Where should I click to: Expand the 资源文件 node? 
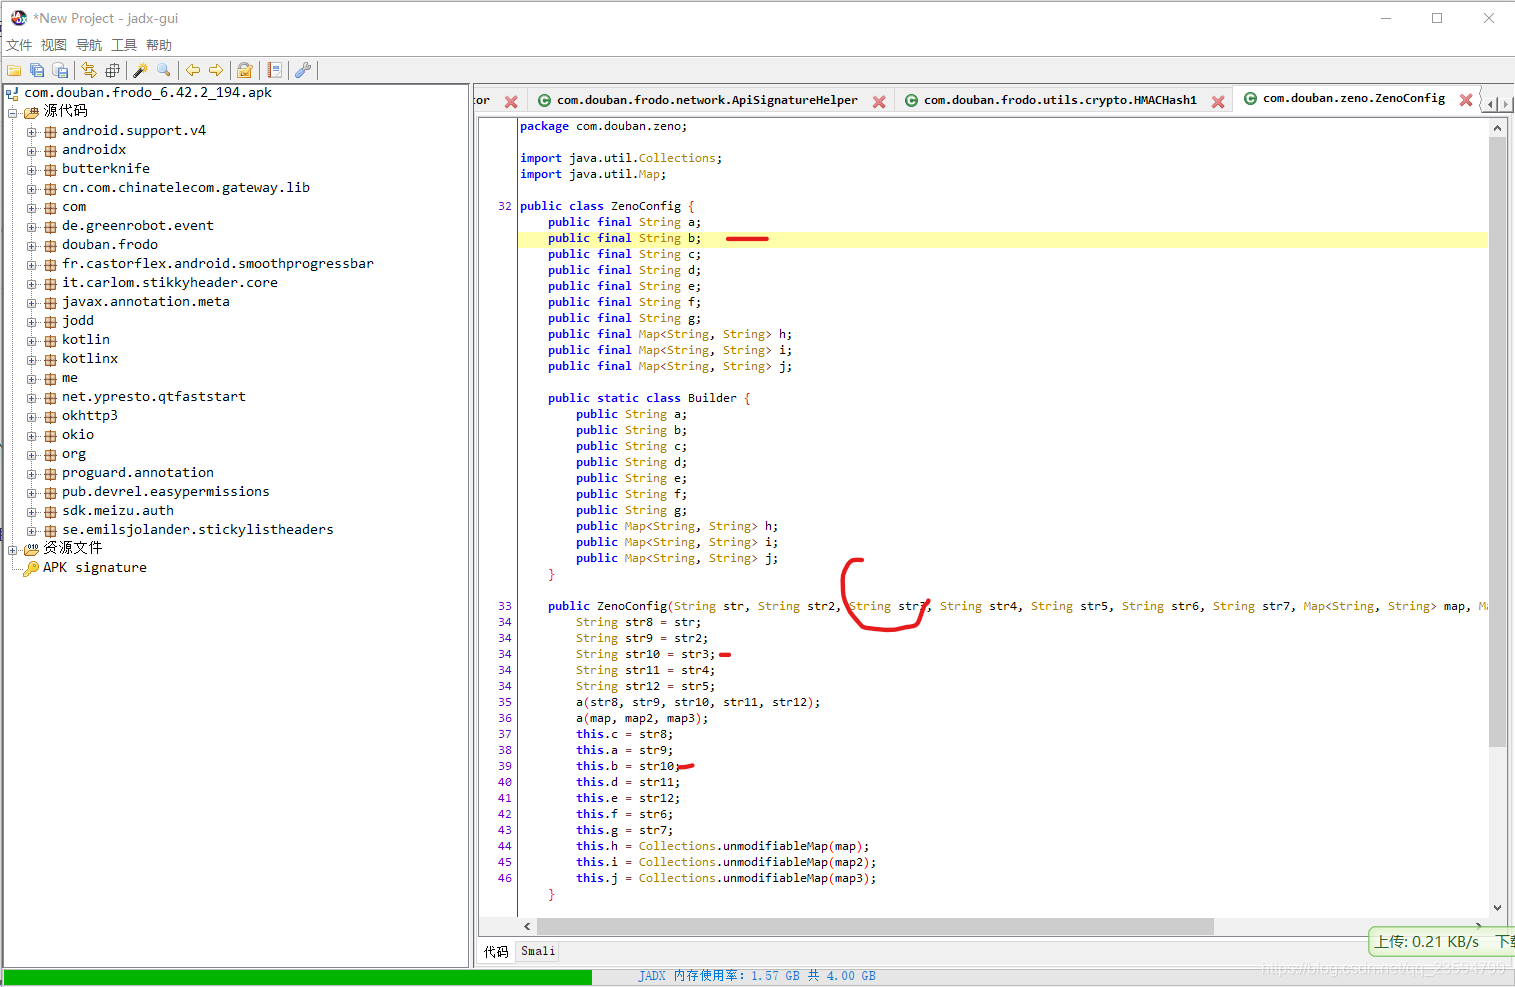coord(13,549)
